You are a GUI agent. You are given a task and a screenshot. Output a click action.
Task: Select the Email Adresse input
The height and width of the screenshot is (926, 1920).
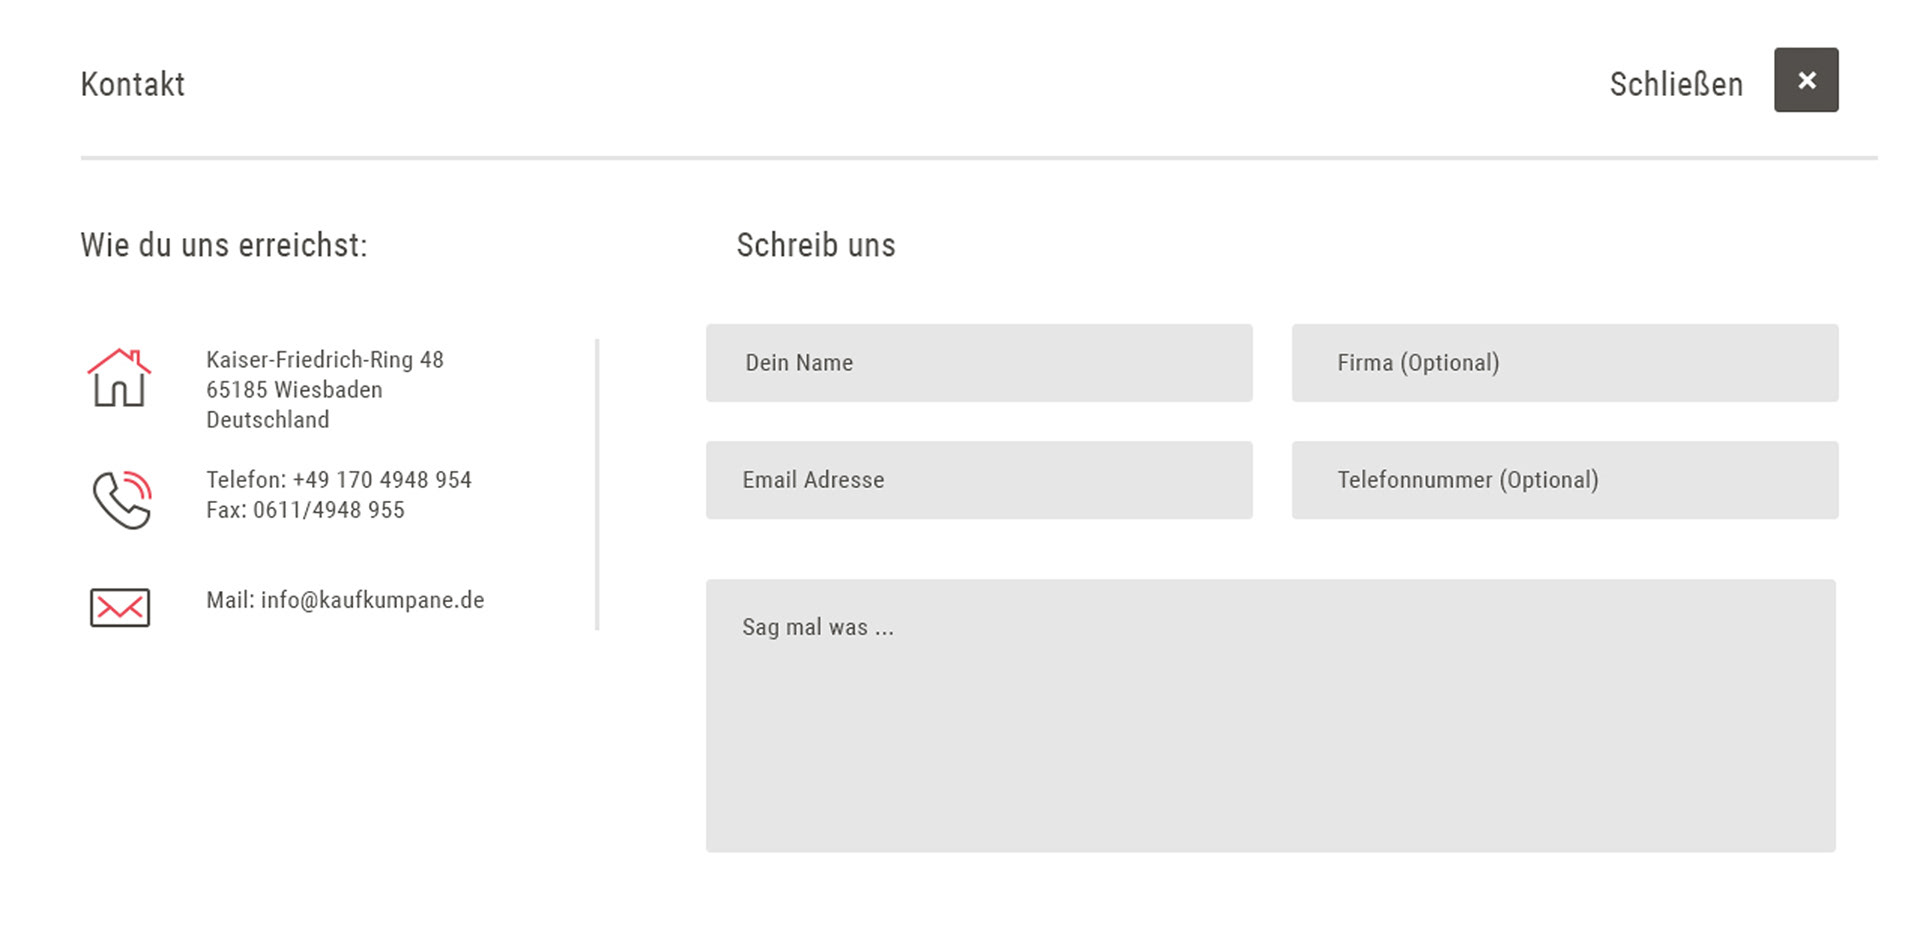(979, 480)
